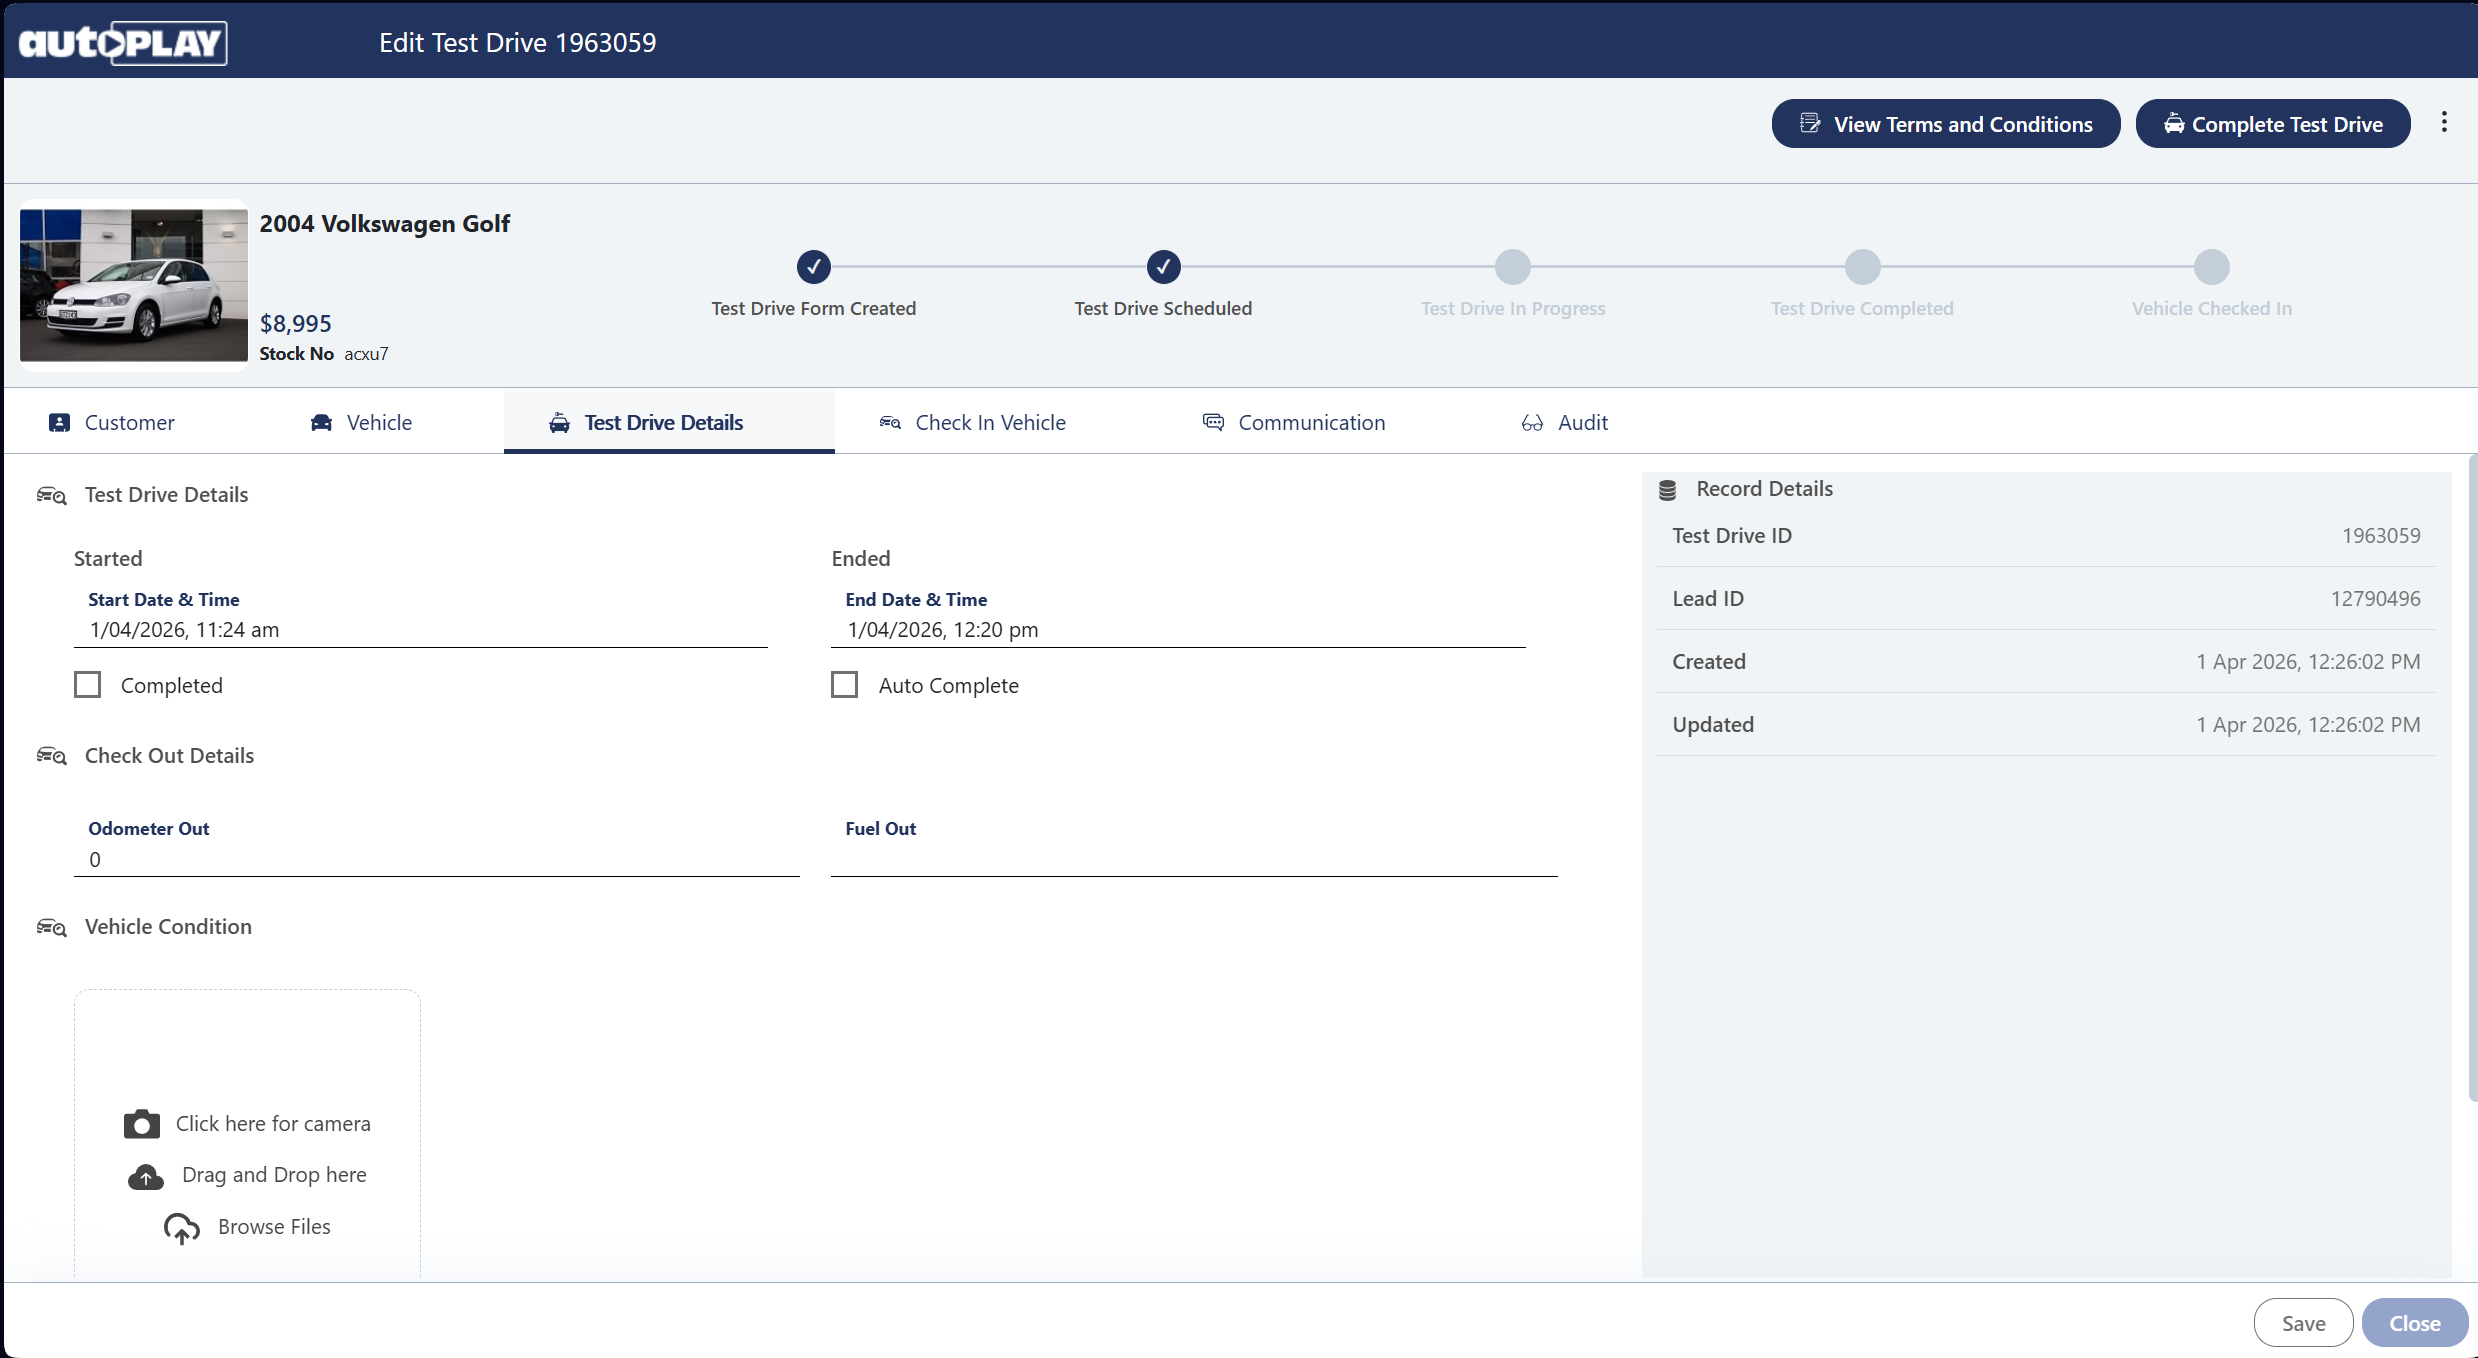This screenshot has width=2478, height=1358.
Task: Open the End Date & Time picker
Action: click(1177, 630)
